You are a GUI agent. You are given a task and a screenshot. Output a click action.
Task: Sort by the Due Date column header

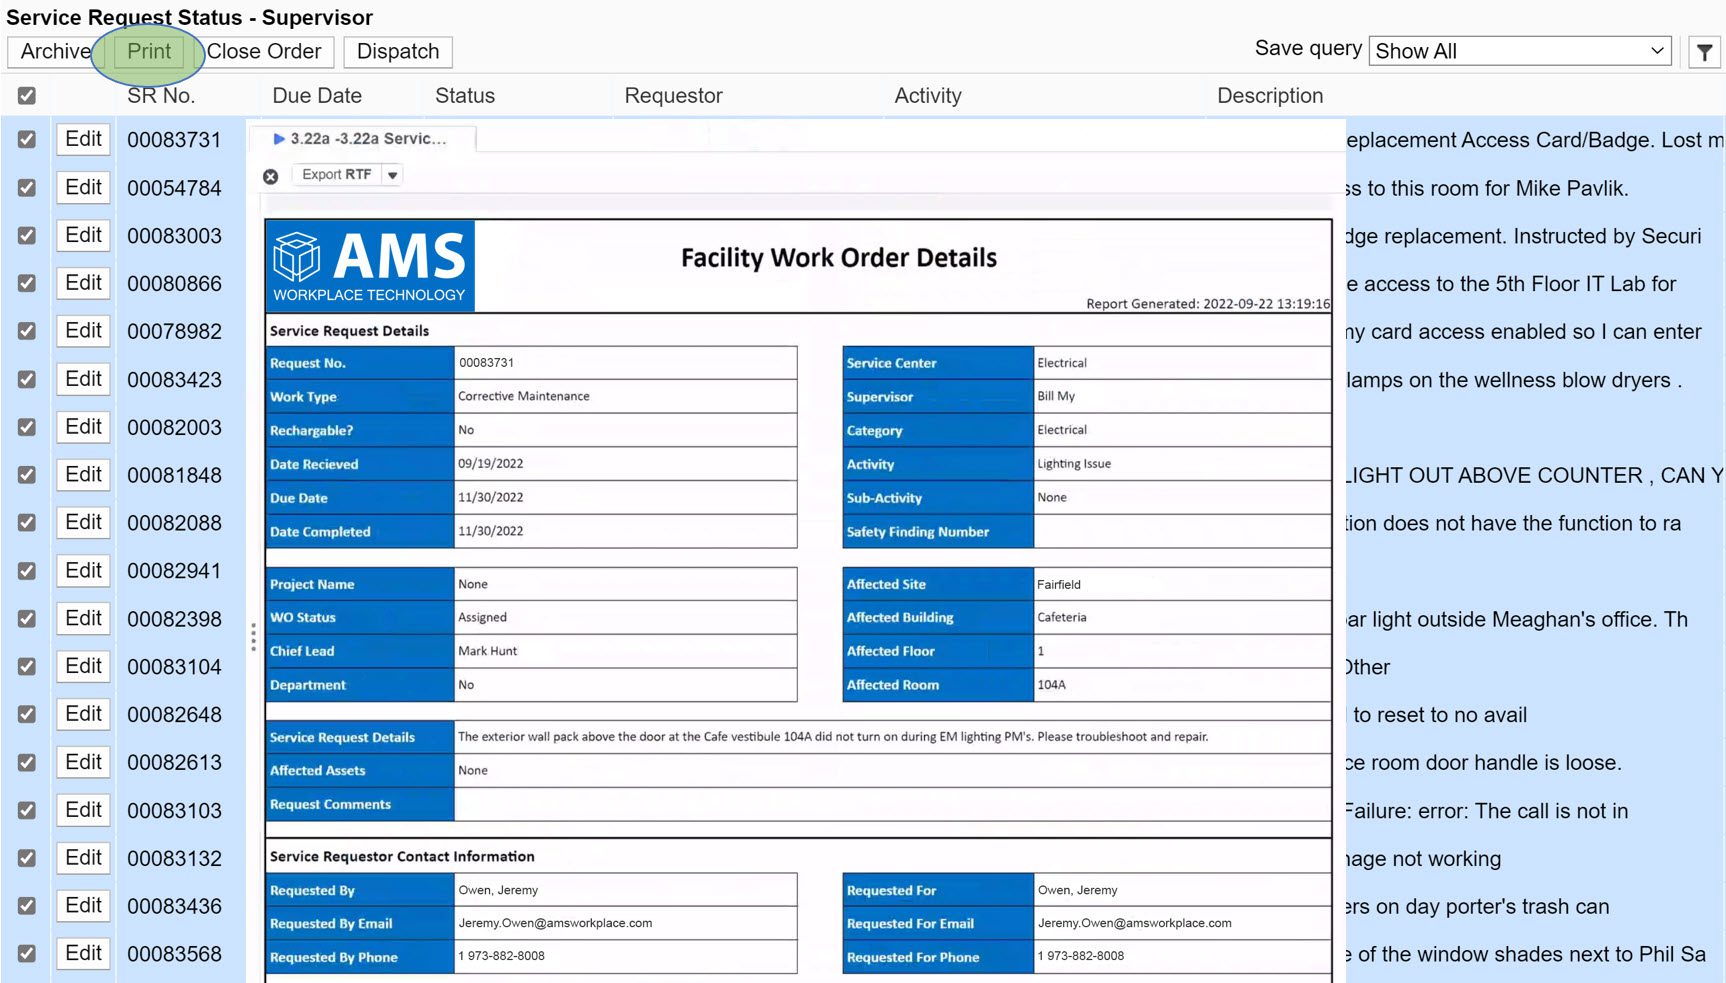(x=317, y=96)
